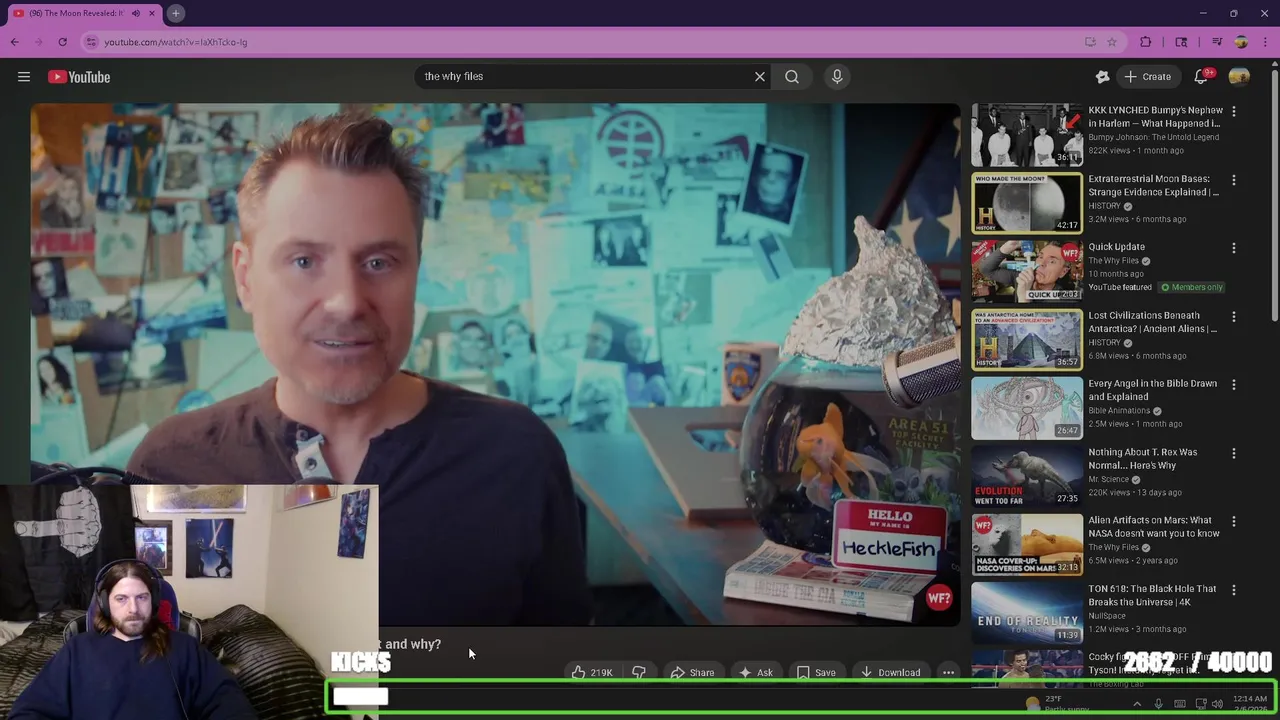
Task: Reload the current page
Action: pos(62,42)
